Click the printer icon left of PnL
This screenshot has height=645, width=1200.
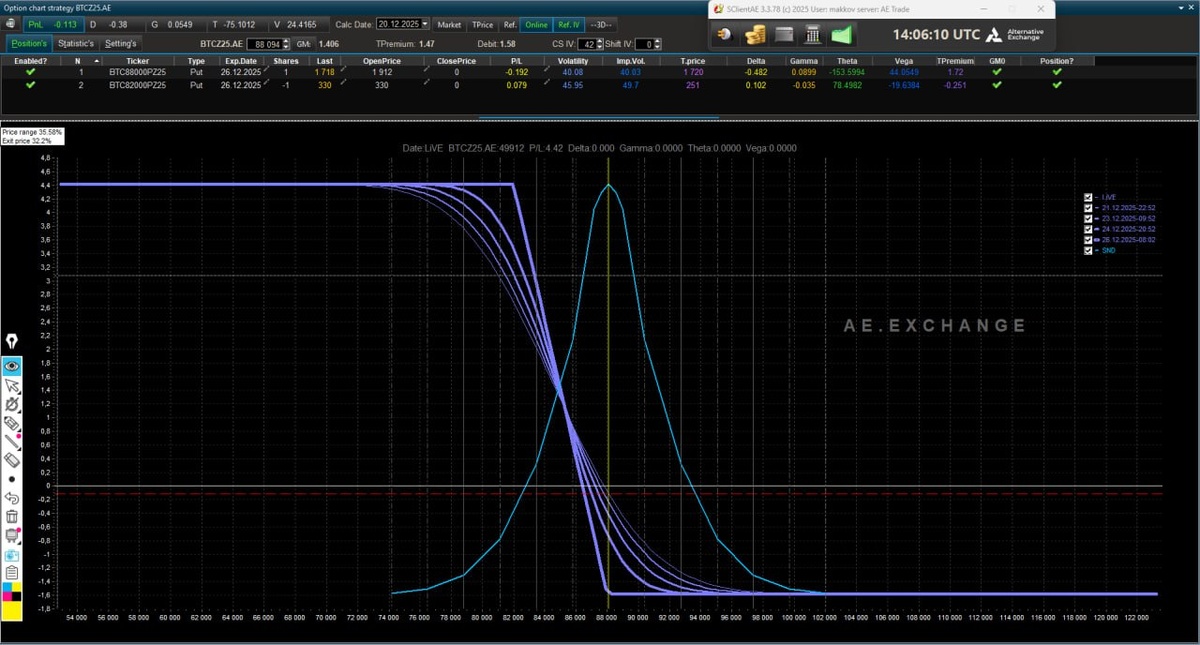10,23
